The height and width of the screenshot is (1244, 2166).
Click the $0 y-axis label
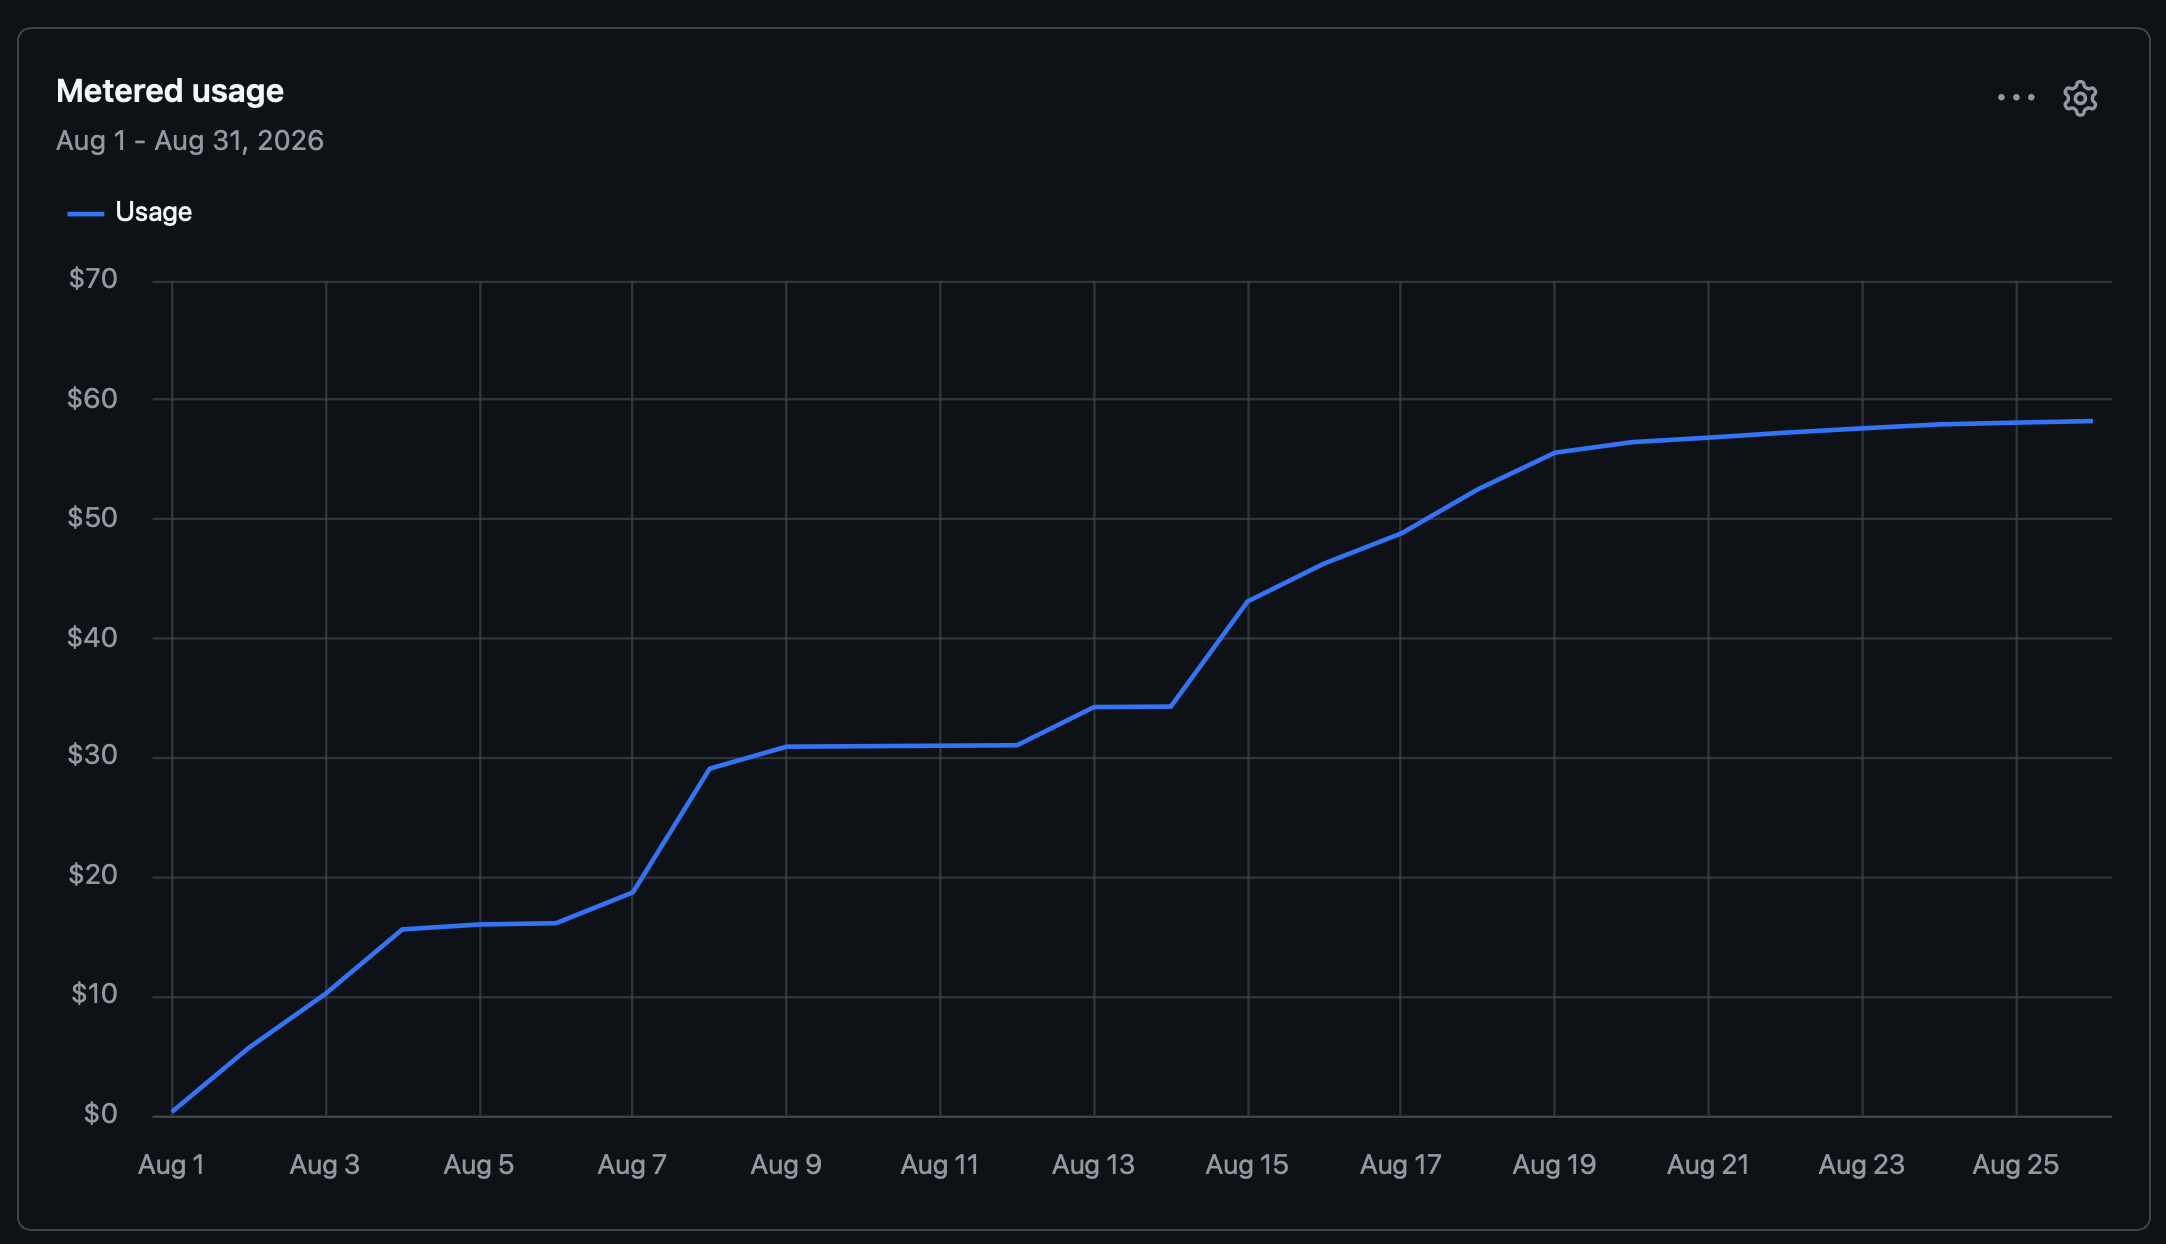101,1114
